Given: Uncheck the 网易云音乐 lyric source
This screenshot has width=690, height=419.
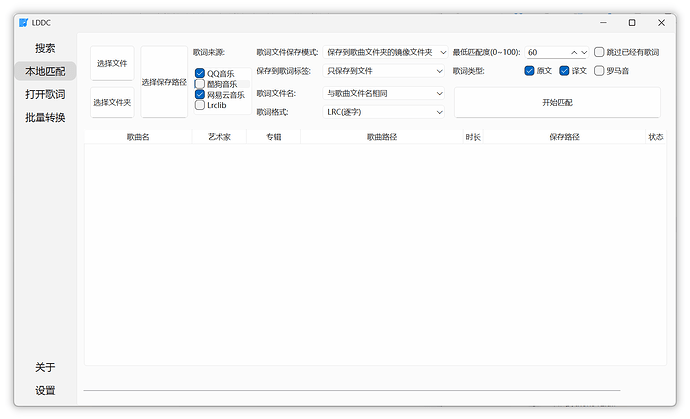Looking at the screenshot, I should coord(200,95).
